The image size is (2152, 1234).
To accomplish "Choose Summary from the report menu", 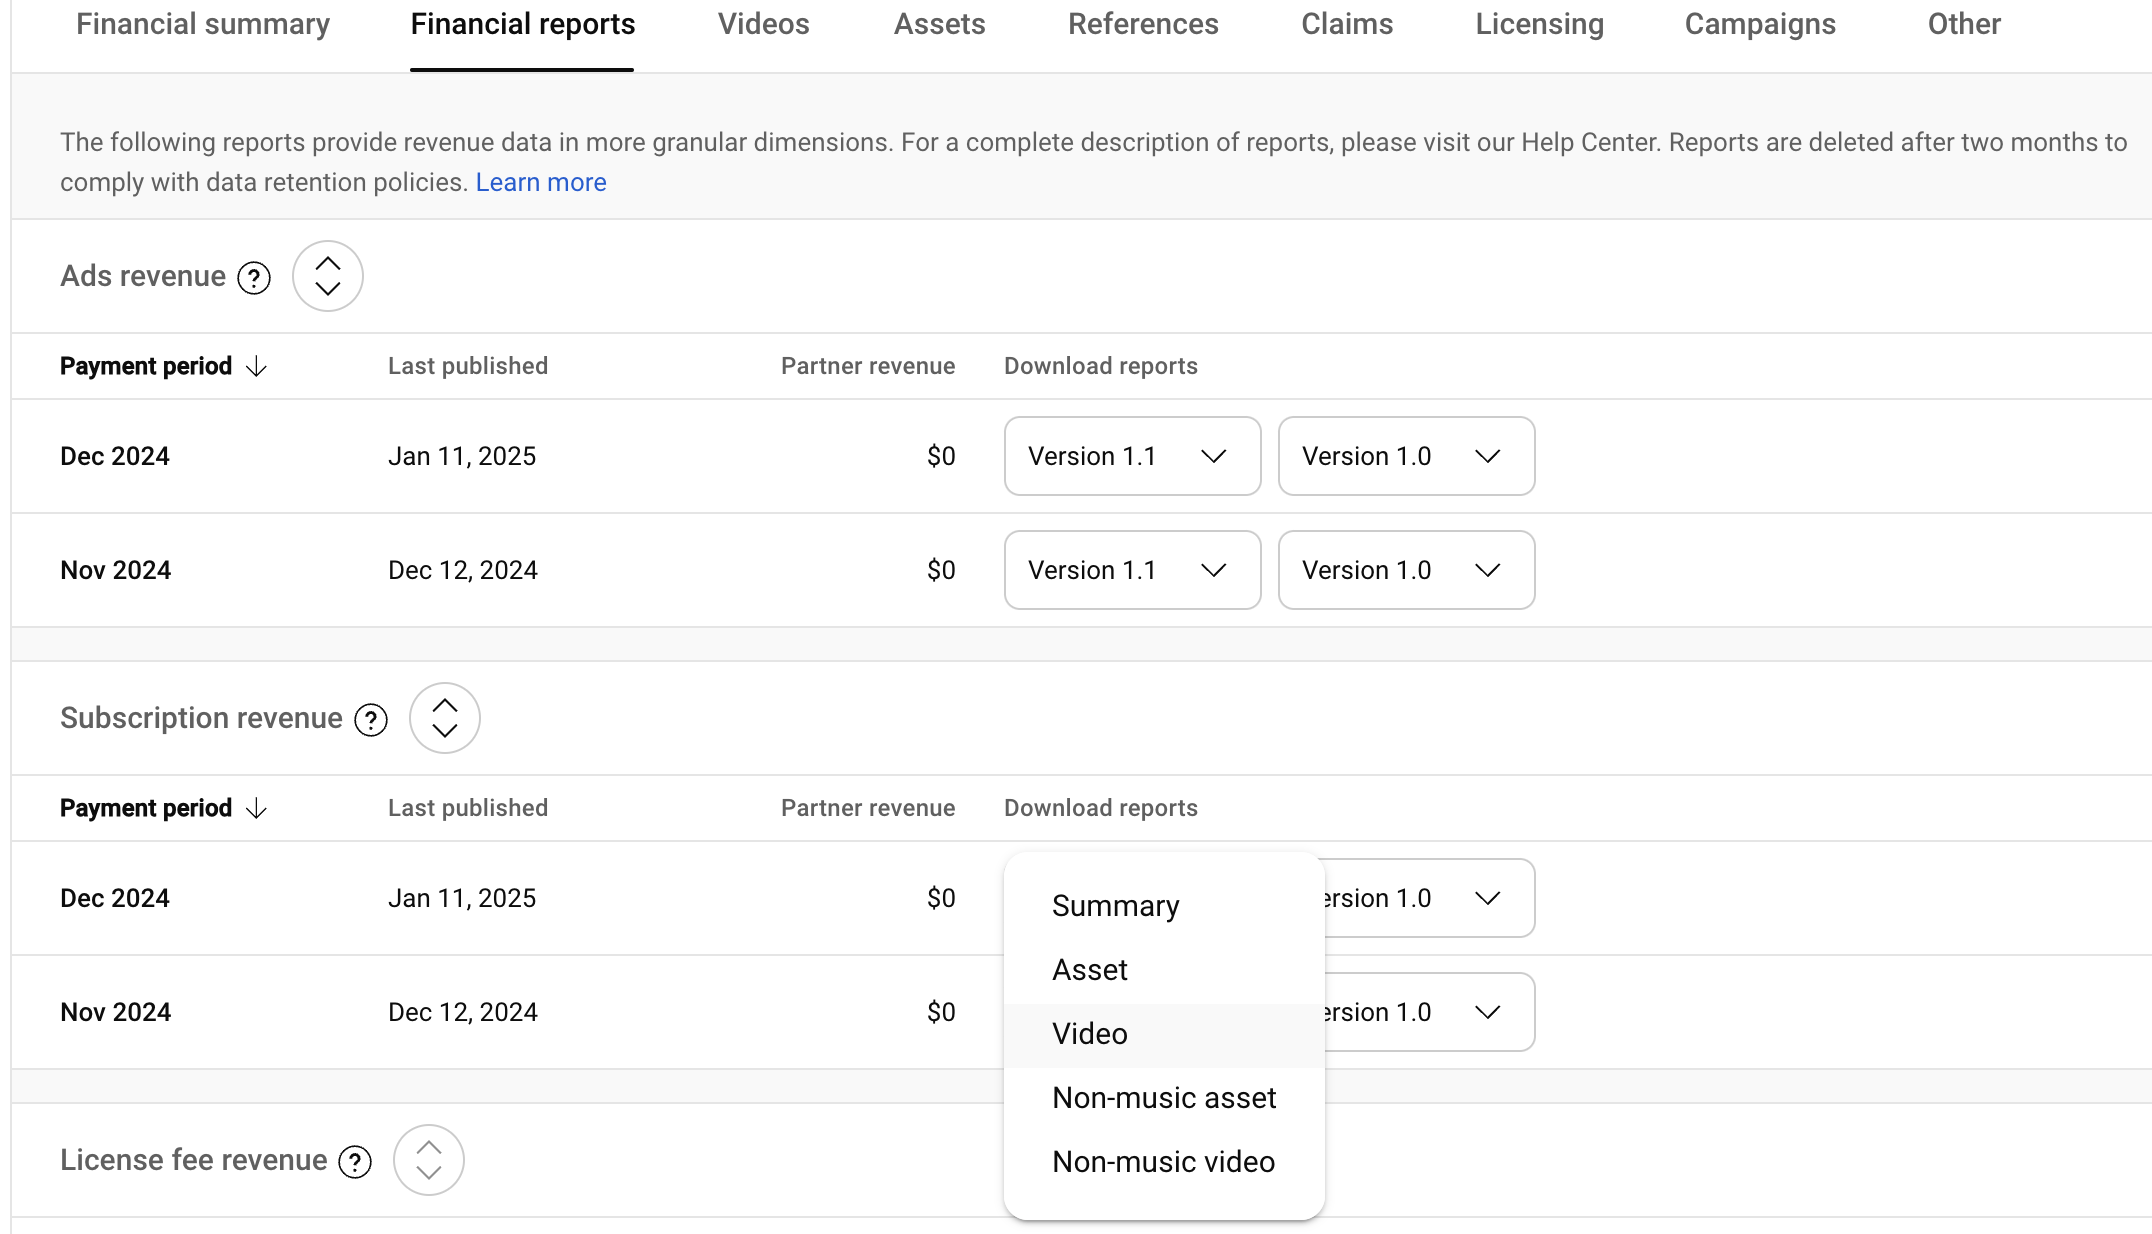I will [x=1115, y=906].
